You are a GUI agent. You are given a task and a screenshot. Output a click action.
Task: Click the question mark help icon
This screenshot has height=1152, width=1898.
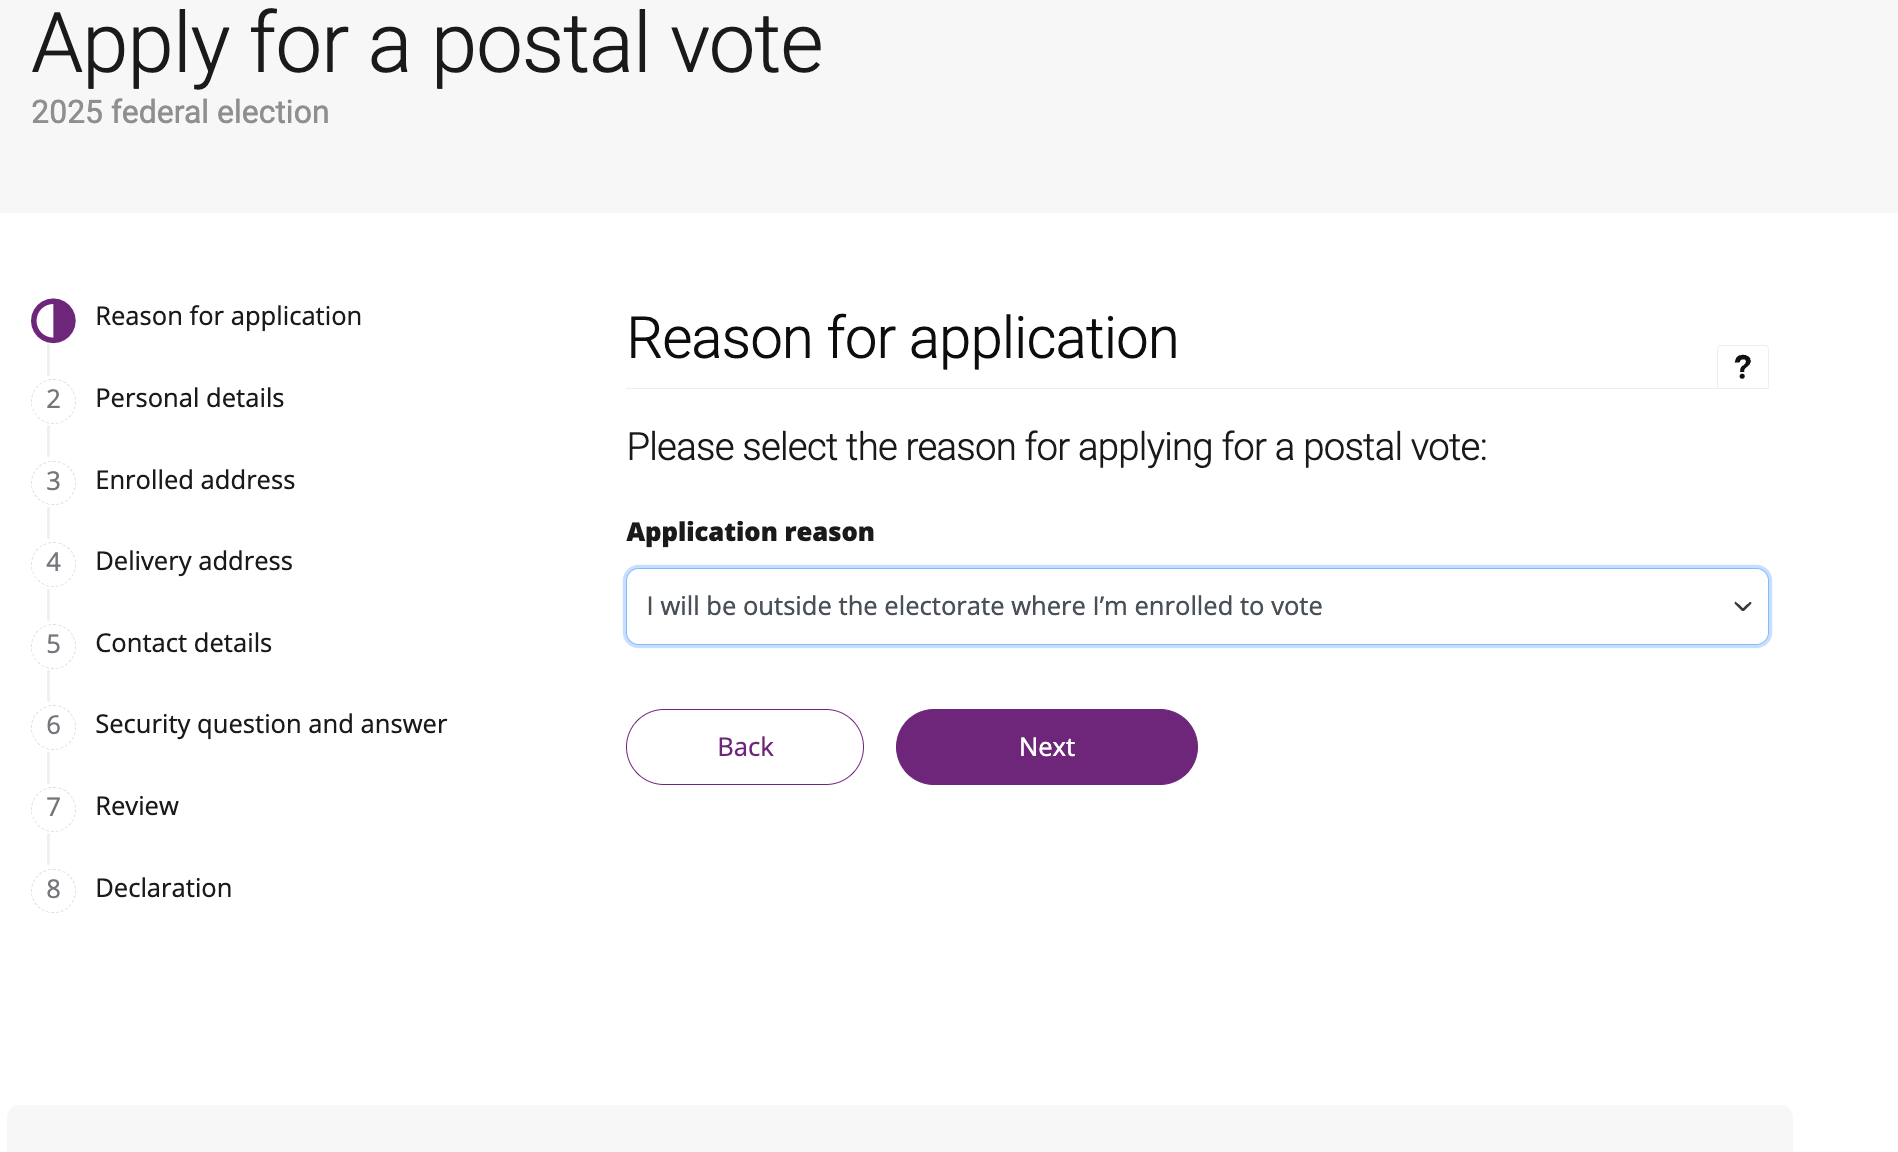(x=1742, y=367)
